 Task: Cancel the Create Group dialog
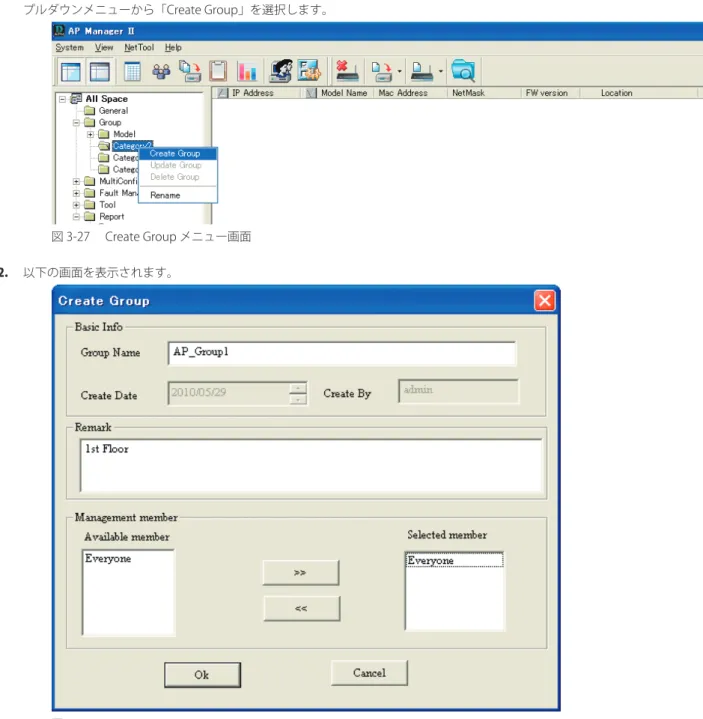tap(369, 673)
